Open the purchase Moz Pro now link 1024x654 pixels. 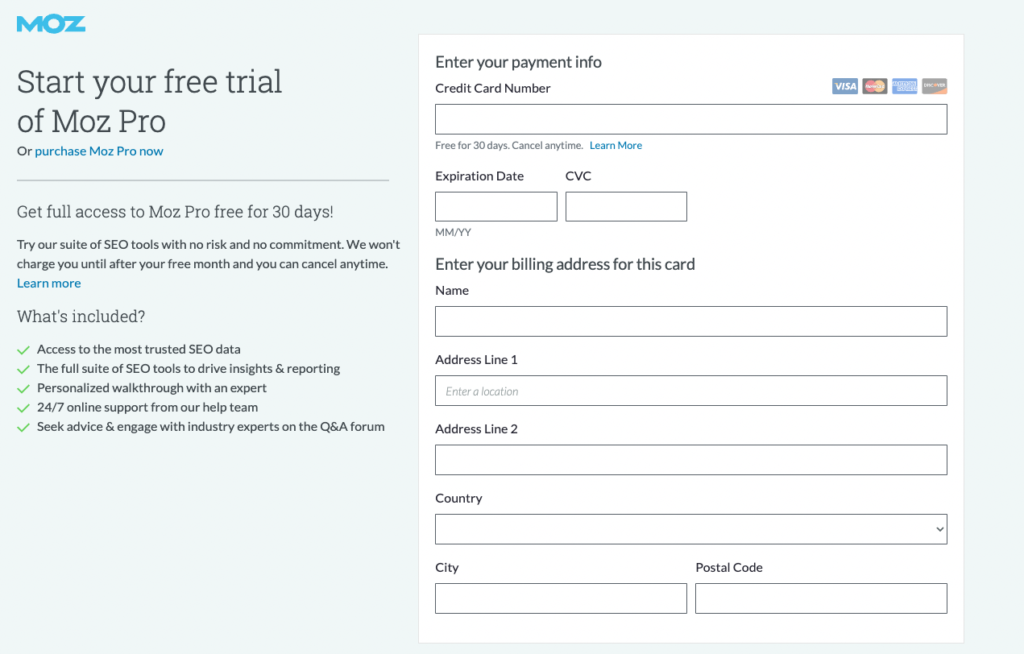(x=98, y=151)
